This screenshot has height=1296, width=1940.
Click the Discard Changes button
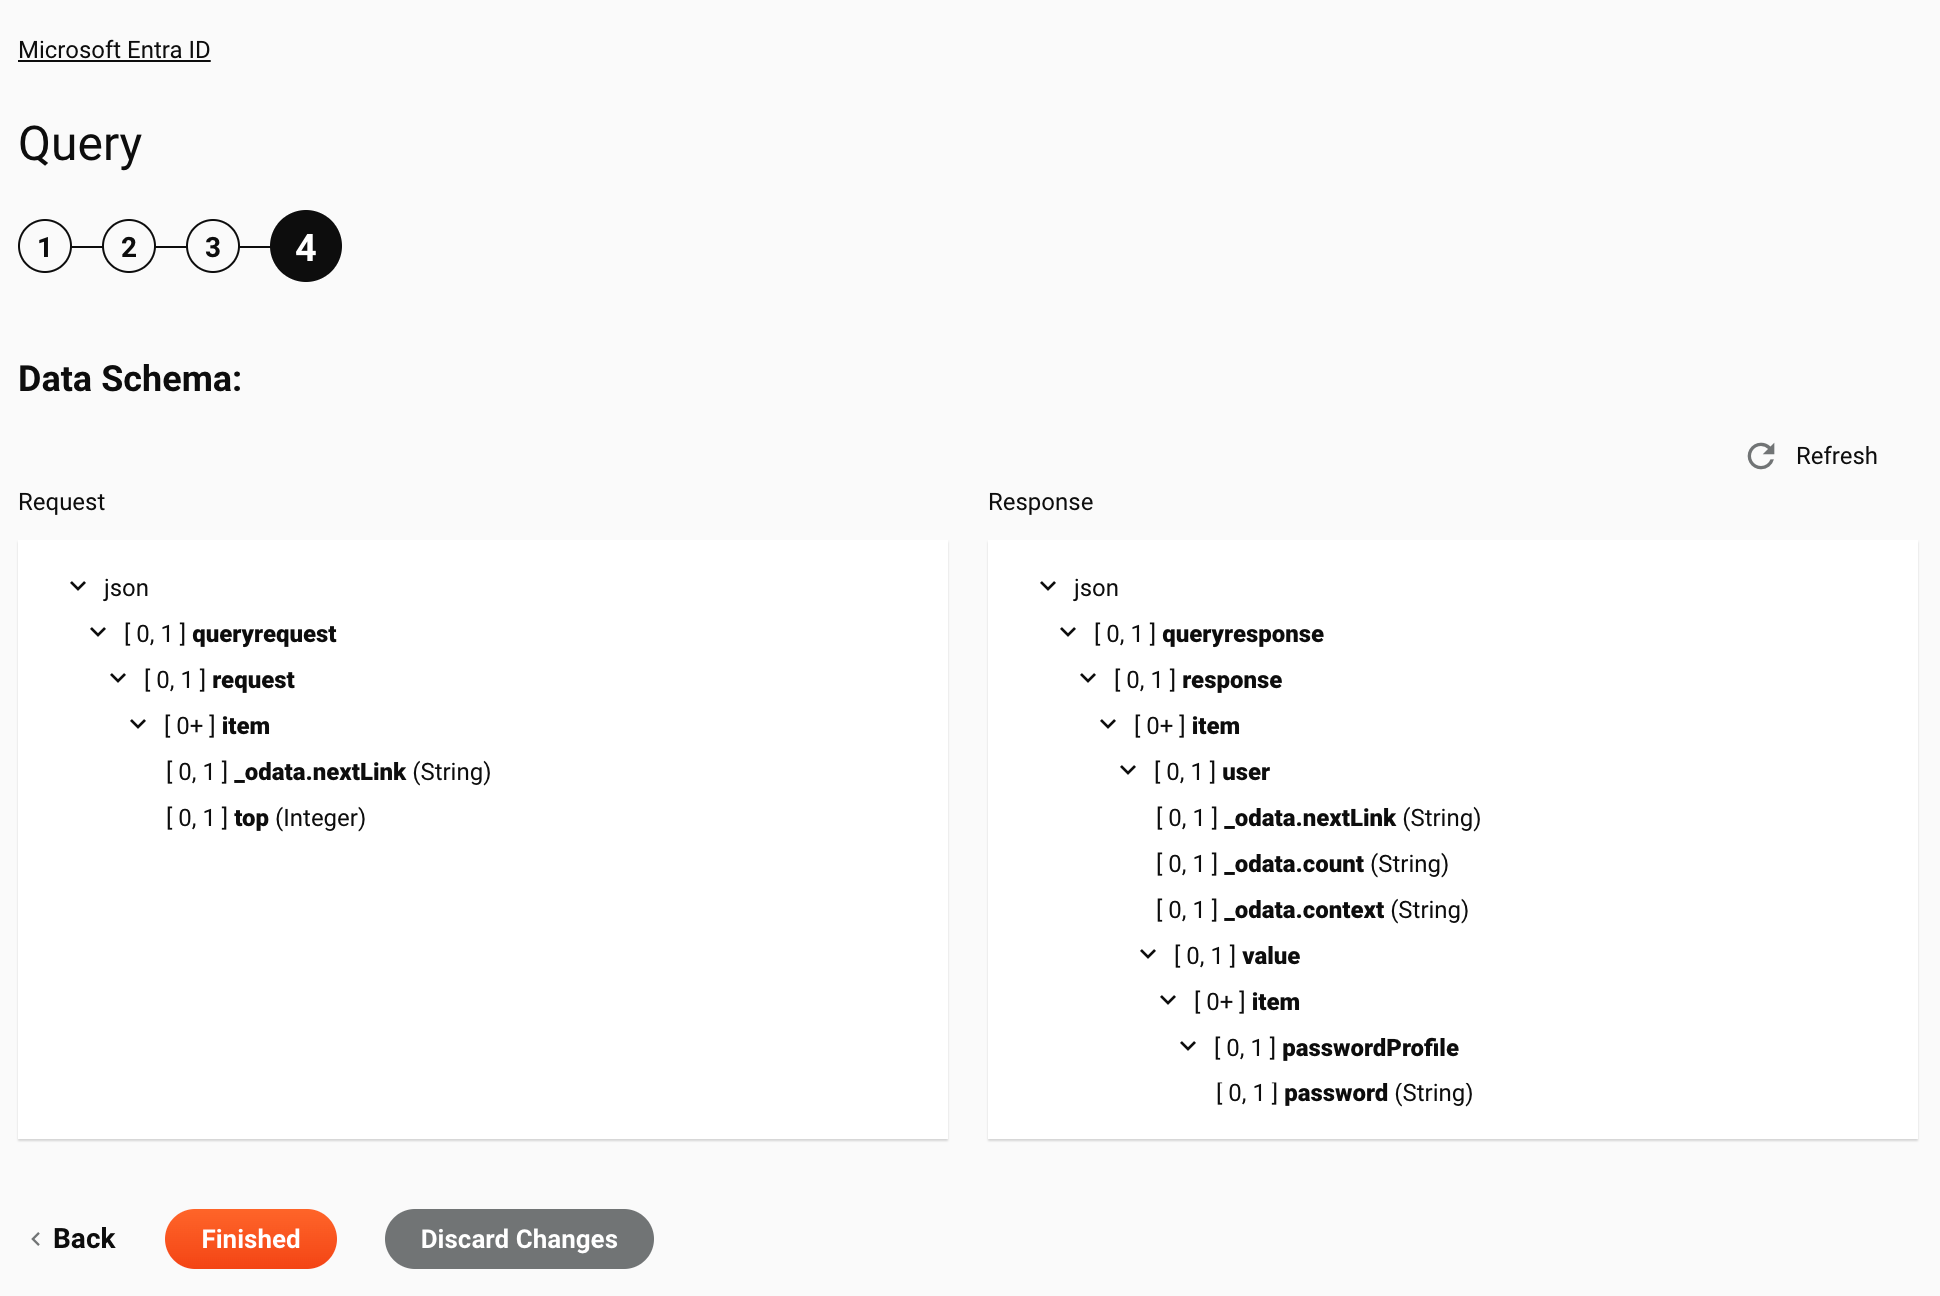519,1238
